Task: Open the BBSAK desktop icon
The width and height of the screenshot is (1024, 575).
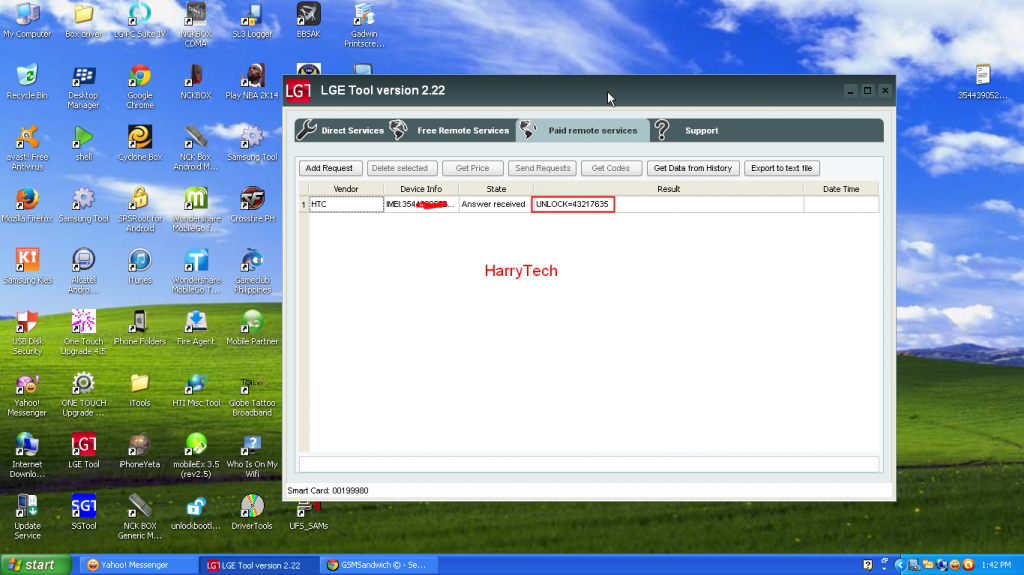Action: 308,20
